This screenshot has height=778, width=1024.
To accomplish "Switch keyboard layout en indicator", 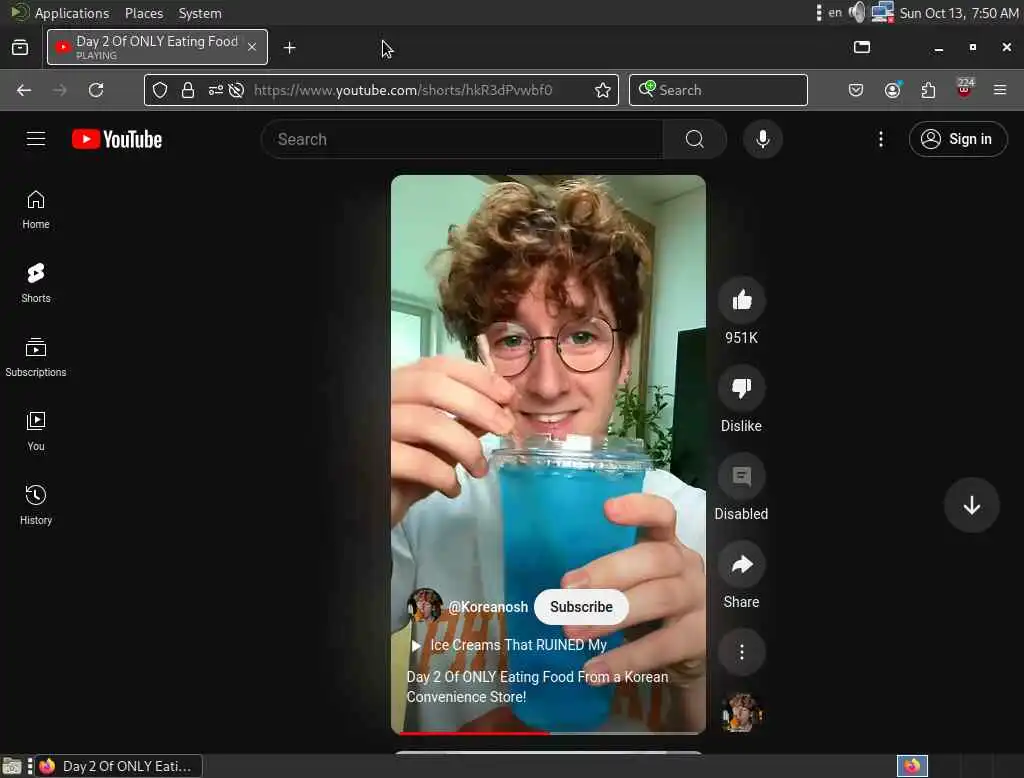I will point(835,12).
